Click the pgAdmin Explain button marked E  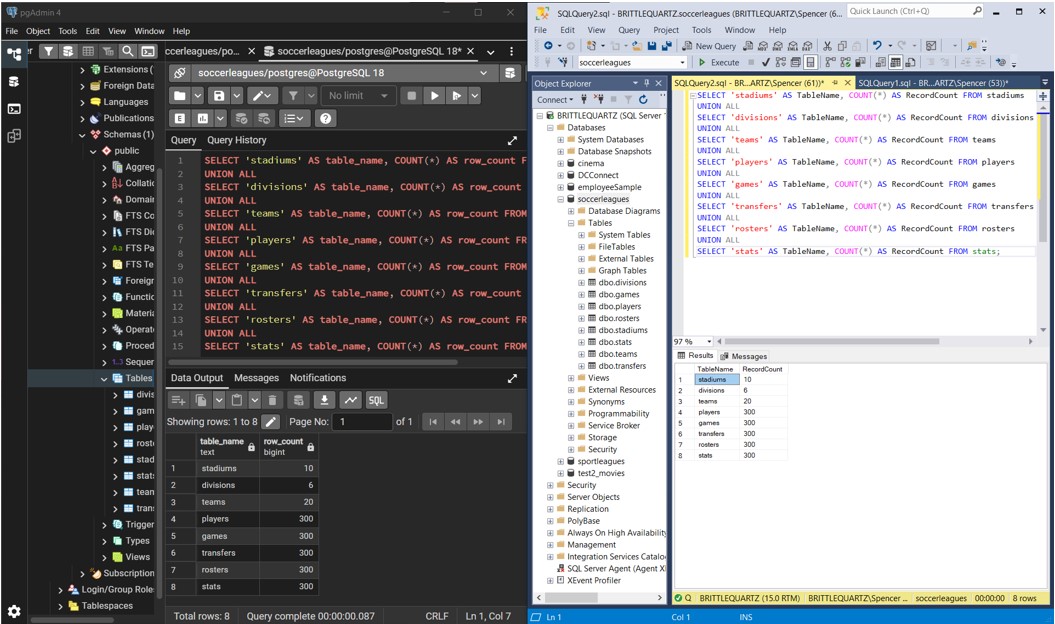pos(180,118)
